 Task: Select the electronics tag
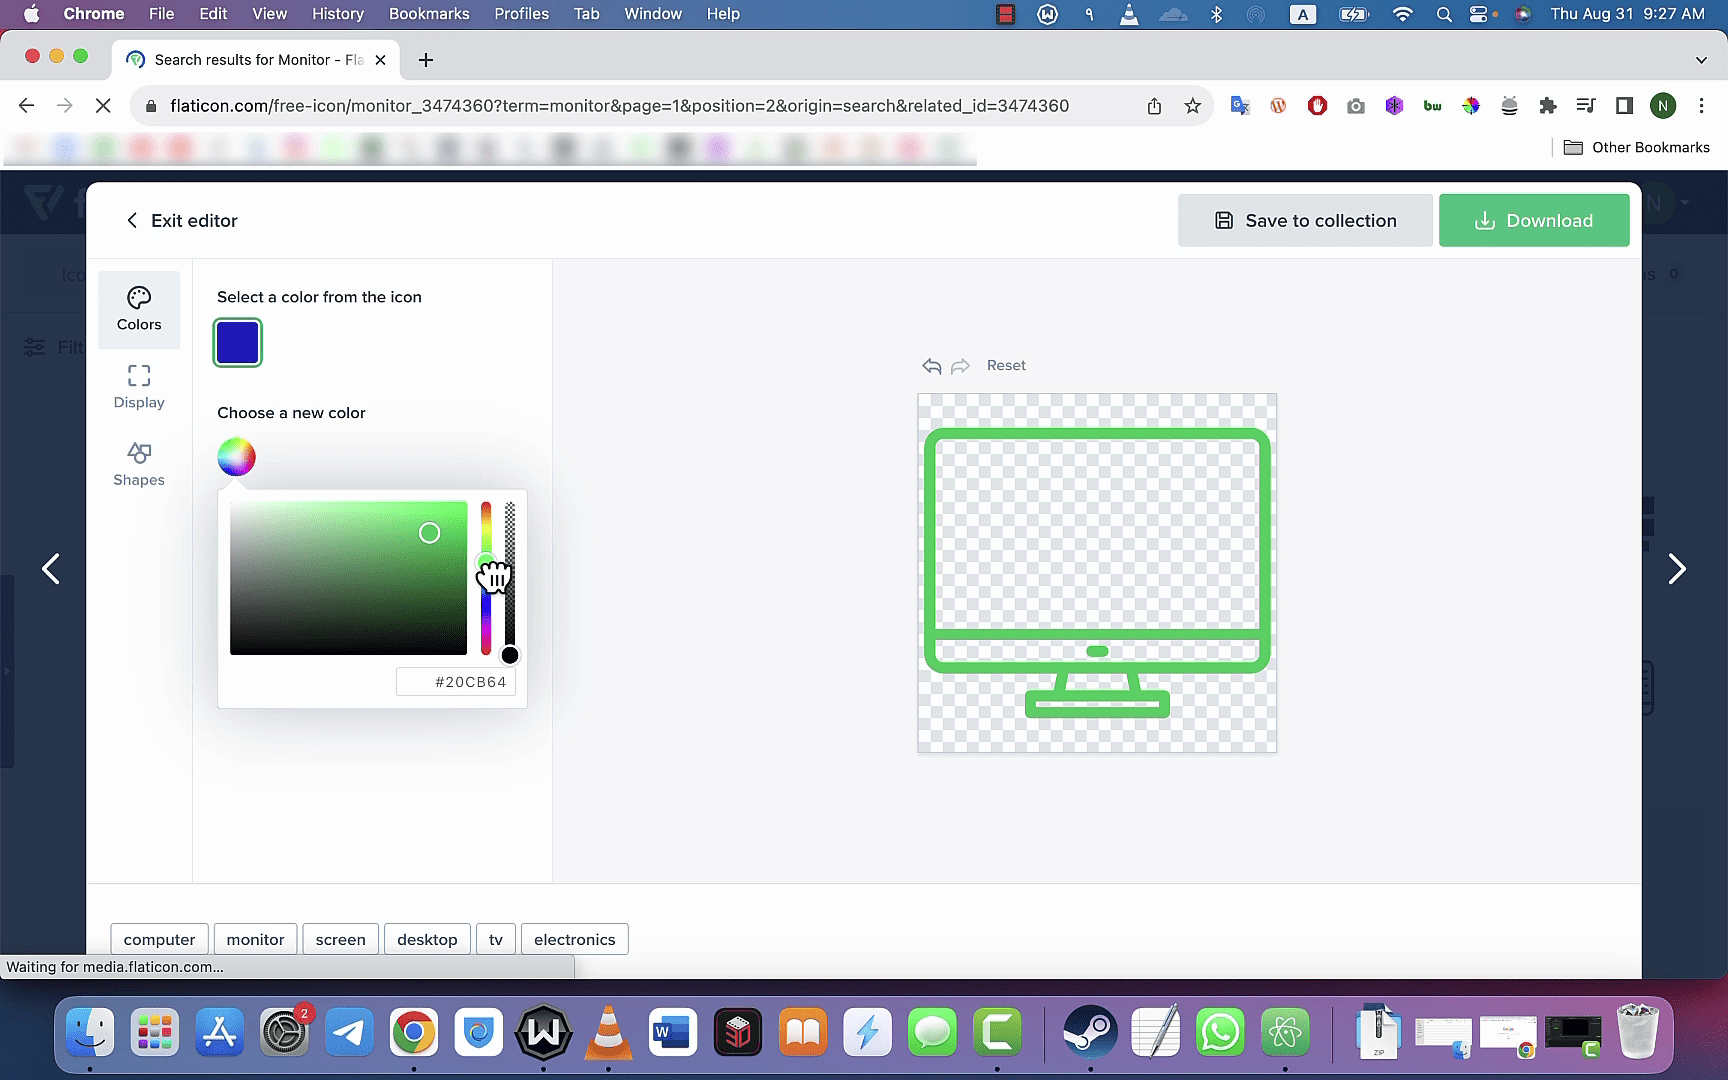click(x=574, y=939)
